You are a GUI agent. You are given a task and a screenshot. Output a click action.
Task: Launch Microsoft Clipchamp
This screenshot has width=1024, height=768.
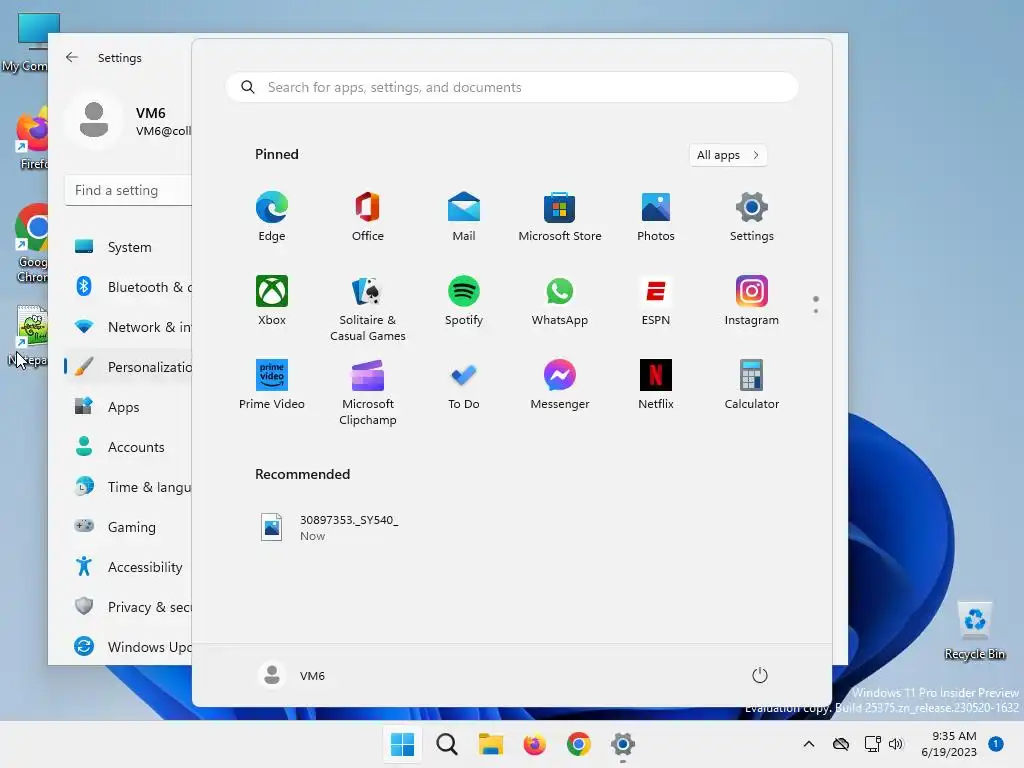click(x=368, y=392)
